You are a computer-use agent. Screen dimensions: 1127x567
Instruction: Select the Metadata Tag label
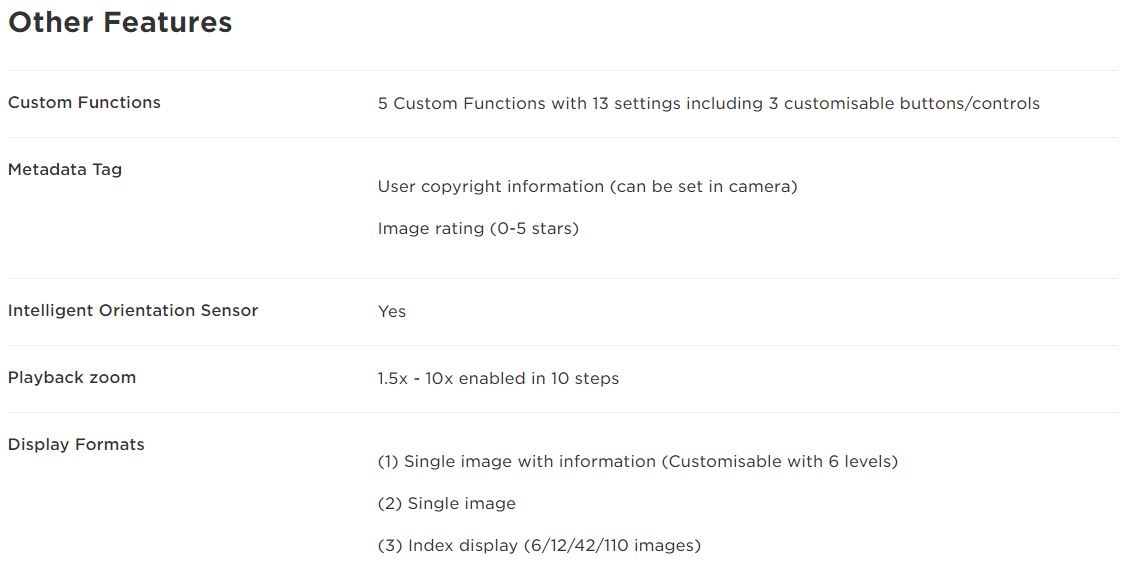(x=65, y=170)
